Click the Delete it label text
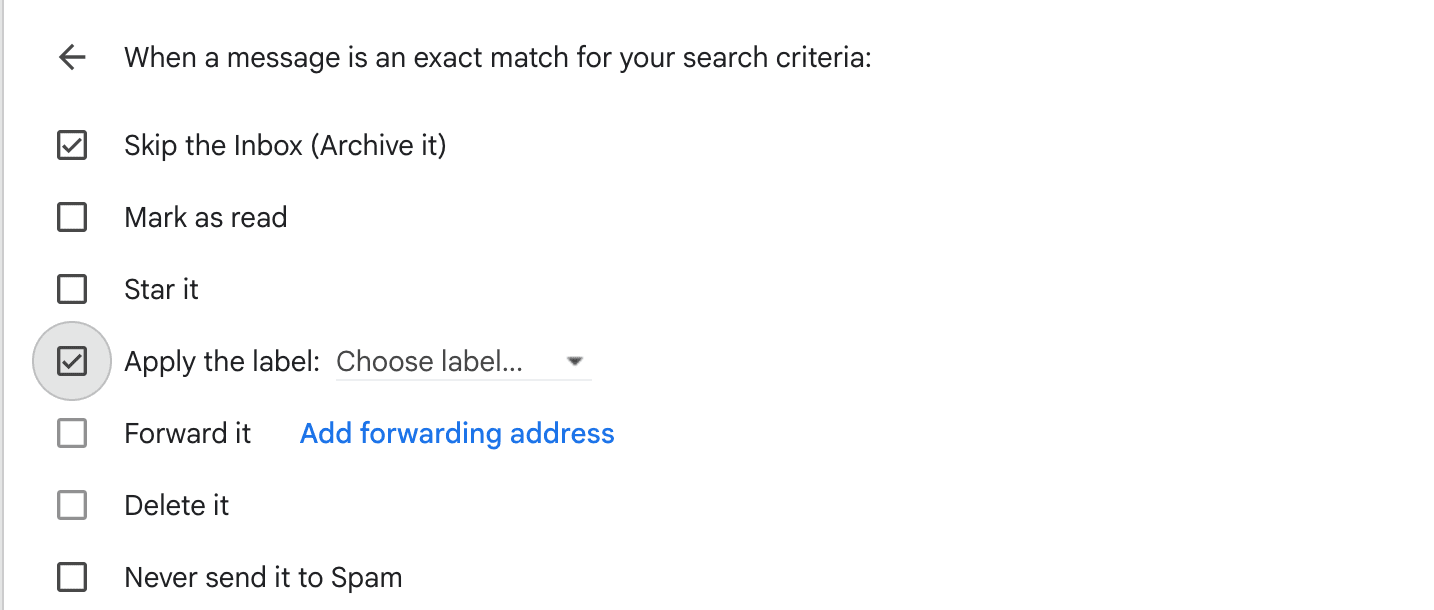 [176, 505]
